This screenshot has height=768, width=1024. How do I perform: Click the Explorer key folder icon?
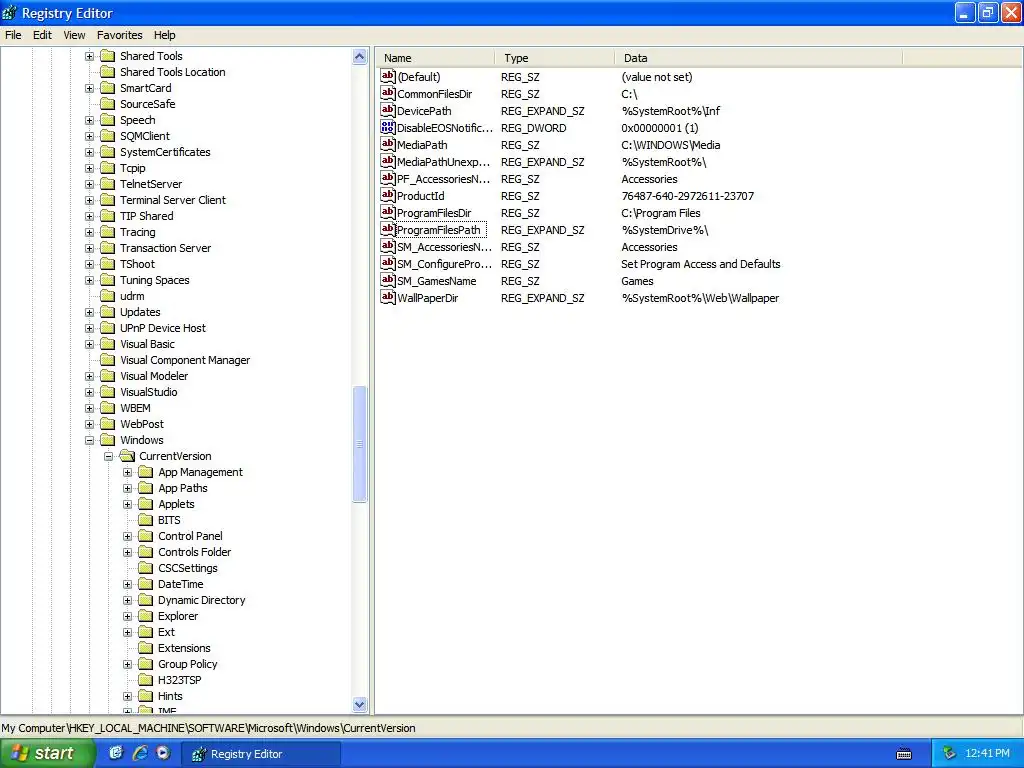pos(146,616)
